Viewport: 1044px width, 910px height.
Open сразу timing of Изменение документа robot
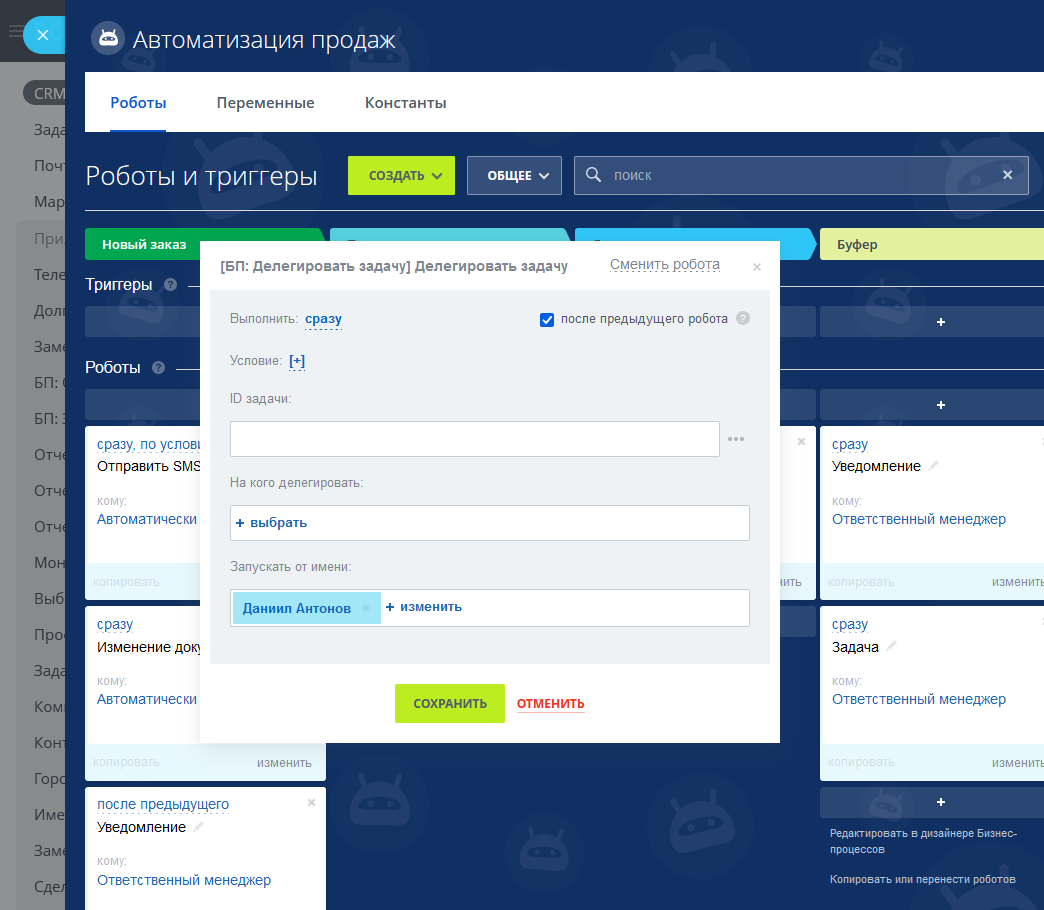115,624
